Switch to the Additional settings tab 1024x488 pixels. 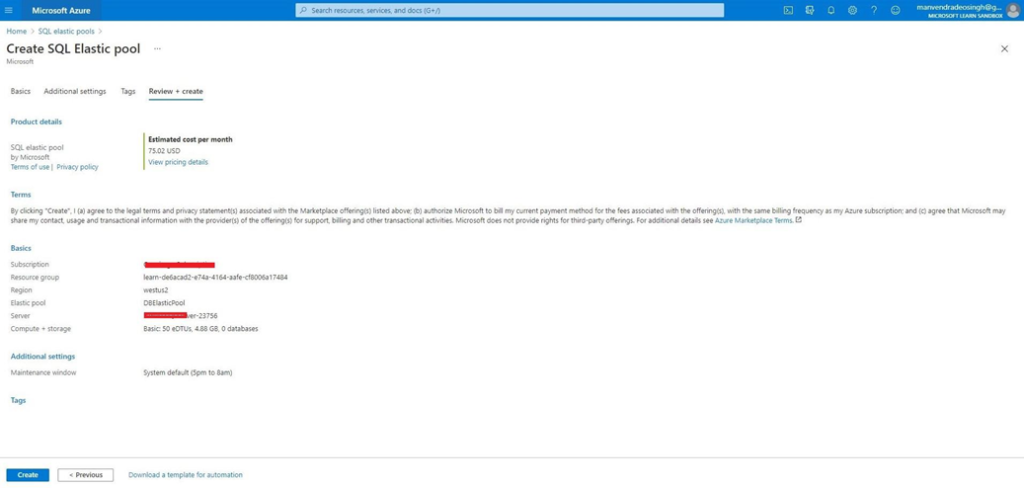tap(74, 91)
